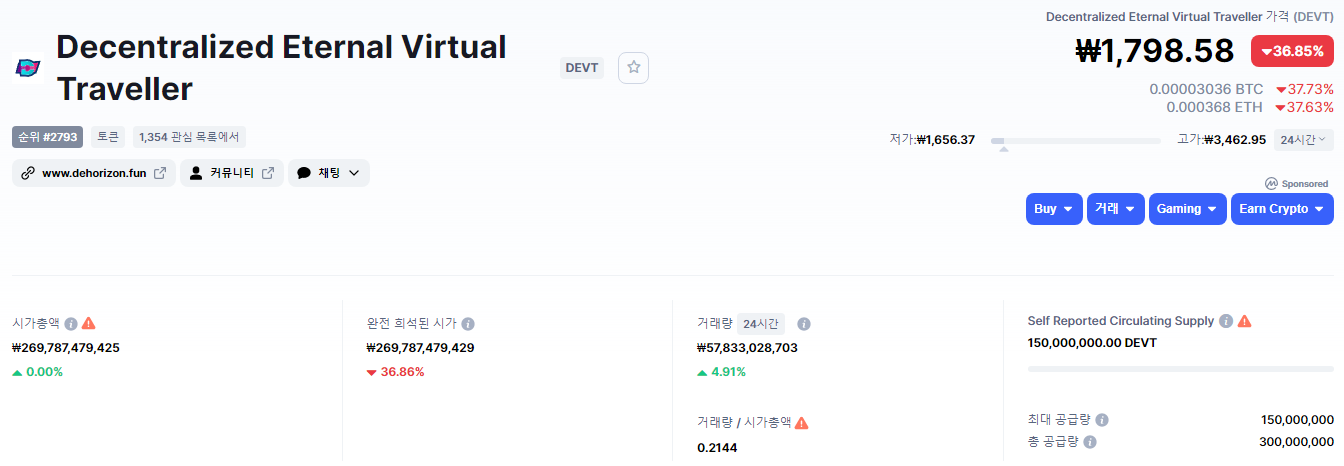Click the ₩269,787,479,425 market cap value
Viewport: 1344px width, 466px height.
[66, 348]
